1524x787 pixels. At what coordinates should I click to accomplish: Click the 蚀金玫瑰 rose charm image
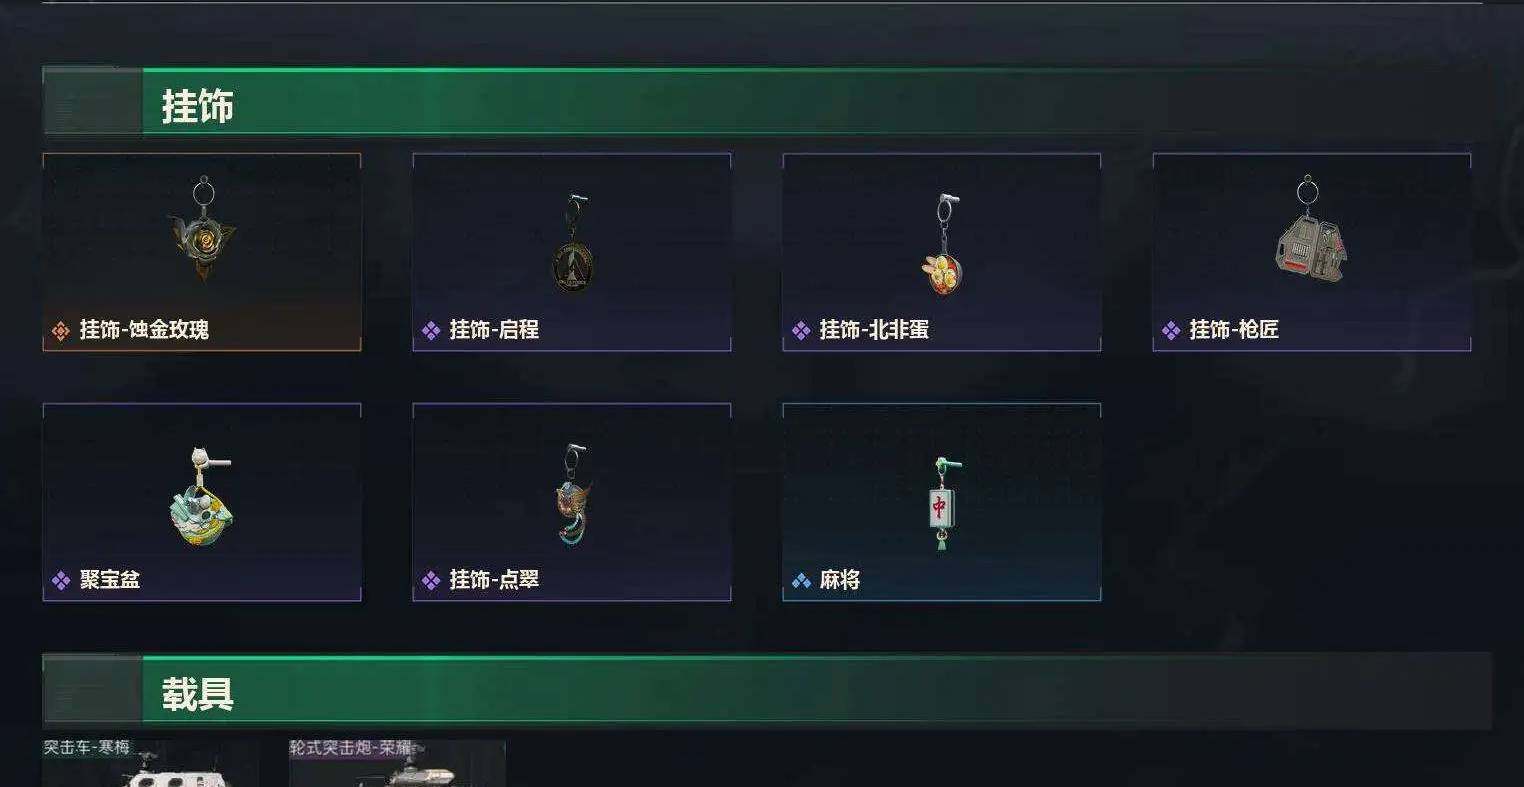(202, 228)
